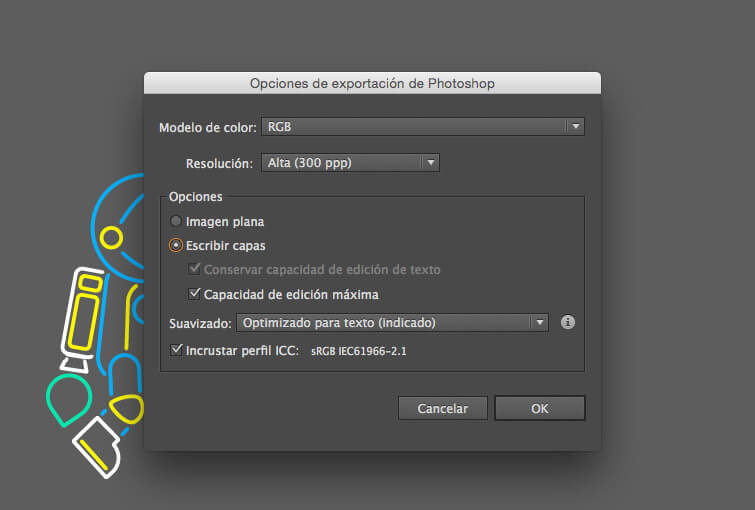Click the dialog title Opciones de exportación de Photoshop
755x510 pixels.
pyautogui.click(x=372, y=83)
